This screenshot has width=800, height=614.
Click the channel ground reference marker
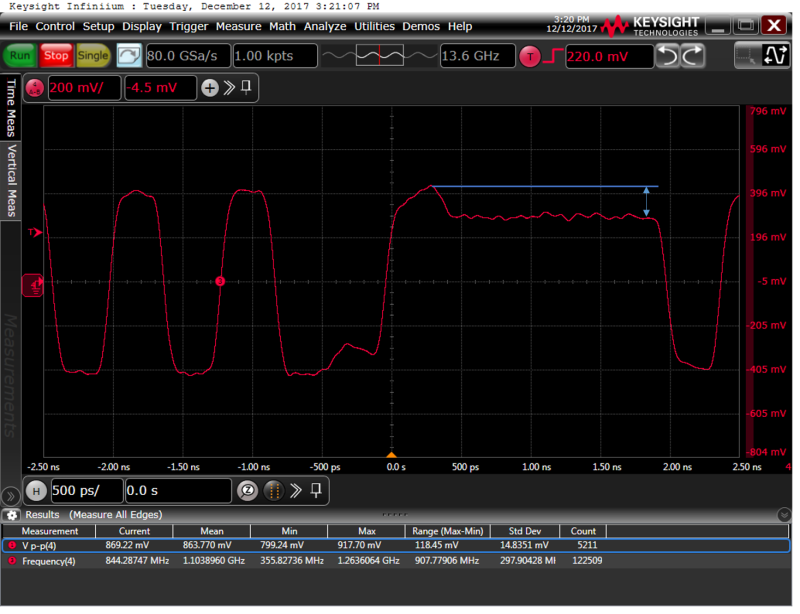(x=33, y=285)
